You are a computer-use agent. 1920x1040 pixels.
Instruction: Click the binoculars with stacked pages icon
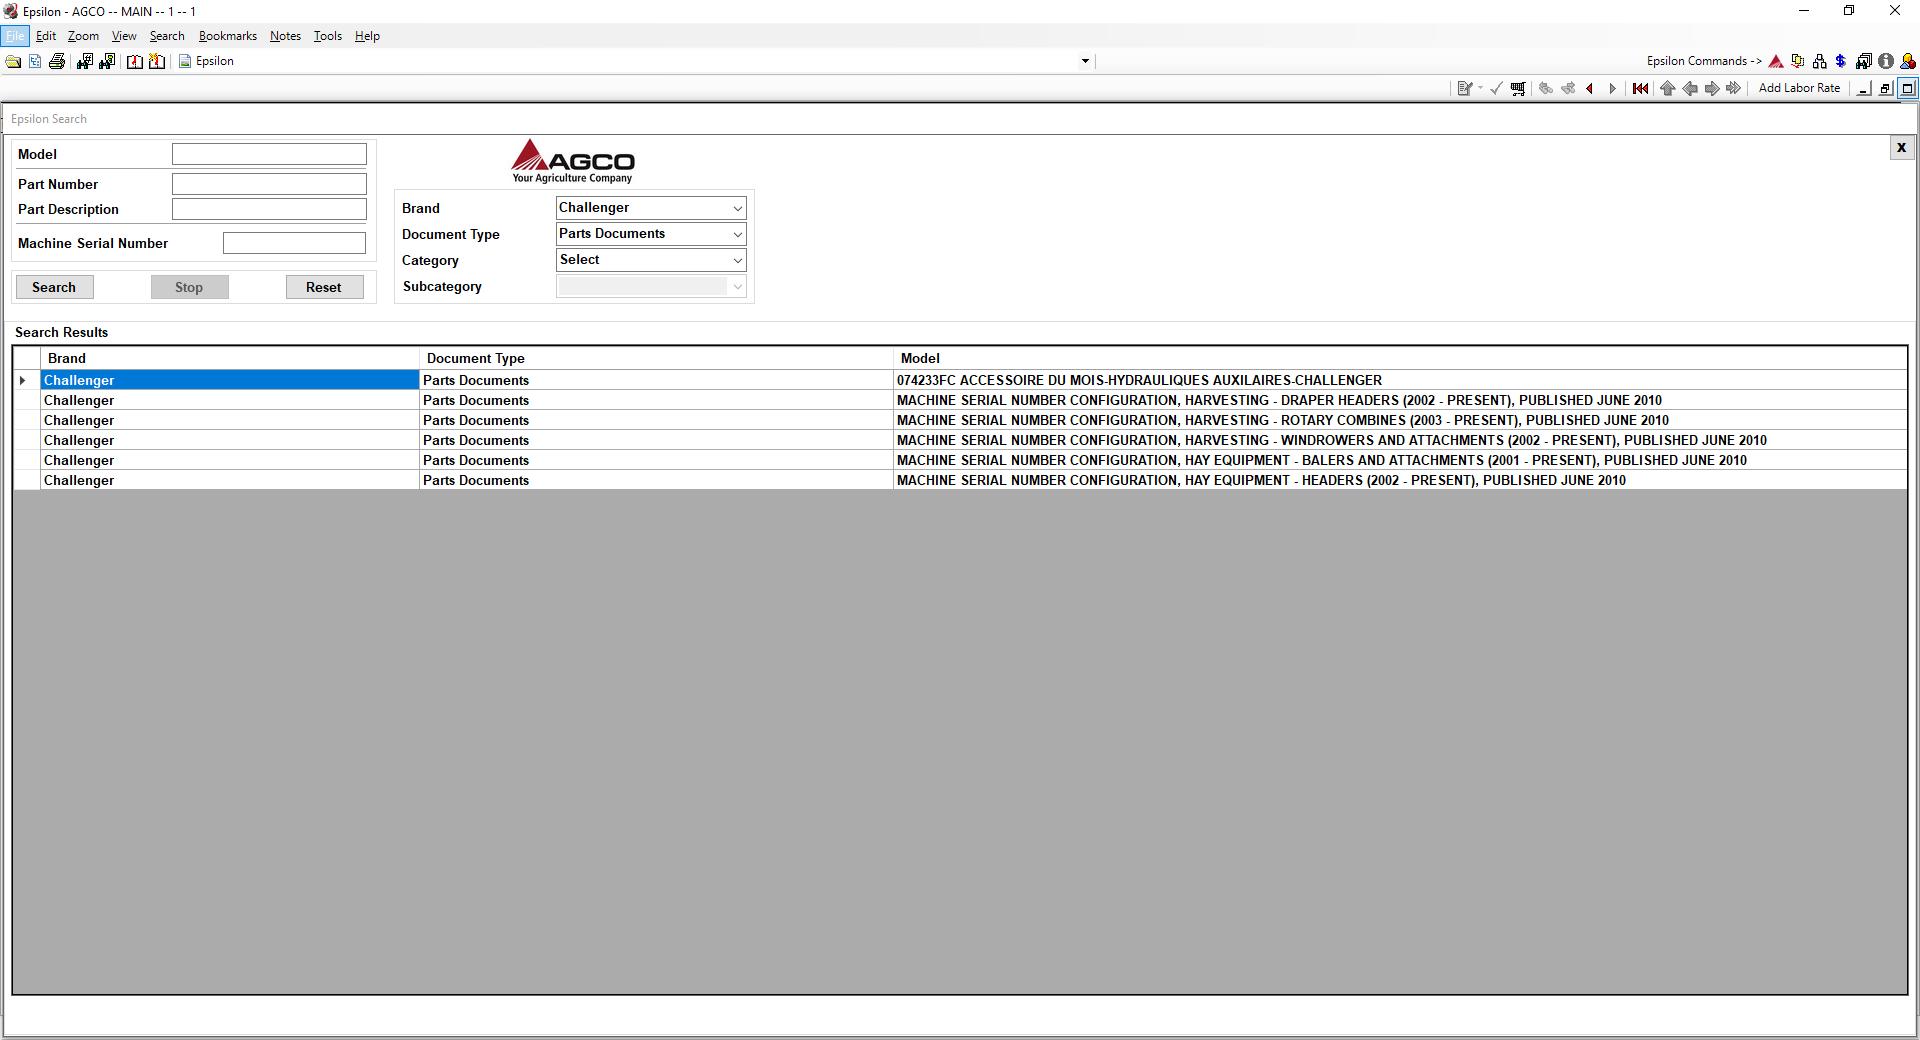tap(1863, 62)
